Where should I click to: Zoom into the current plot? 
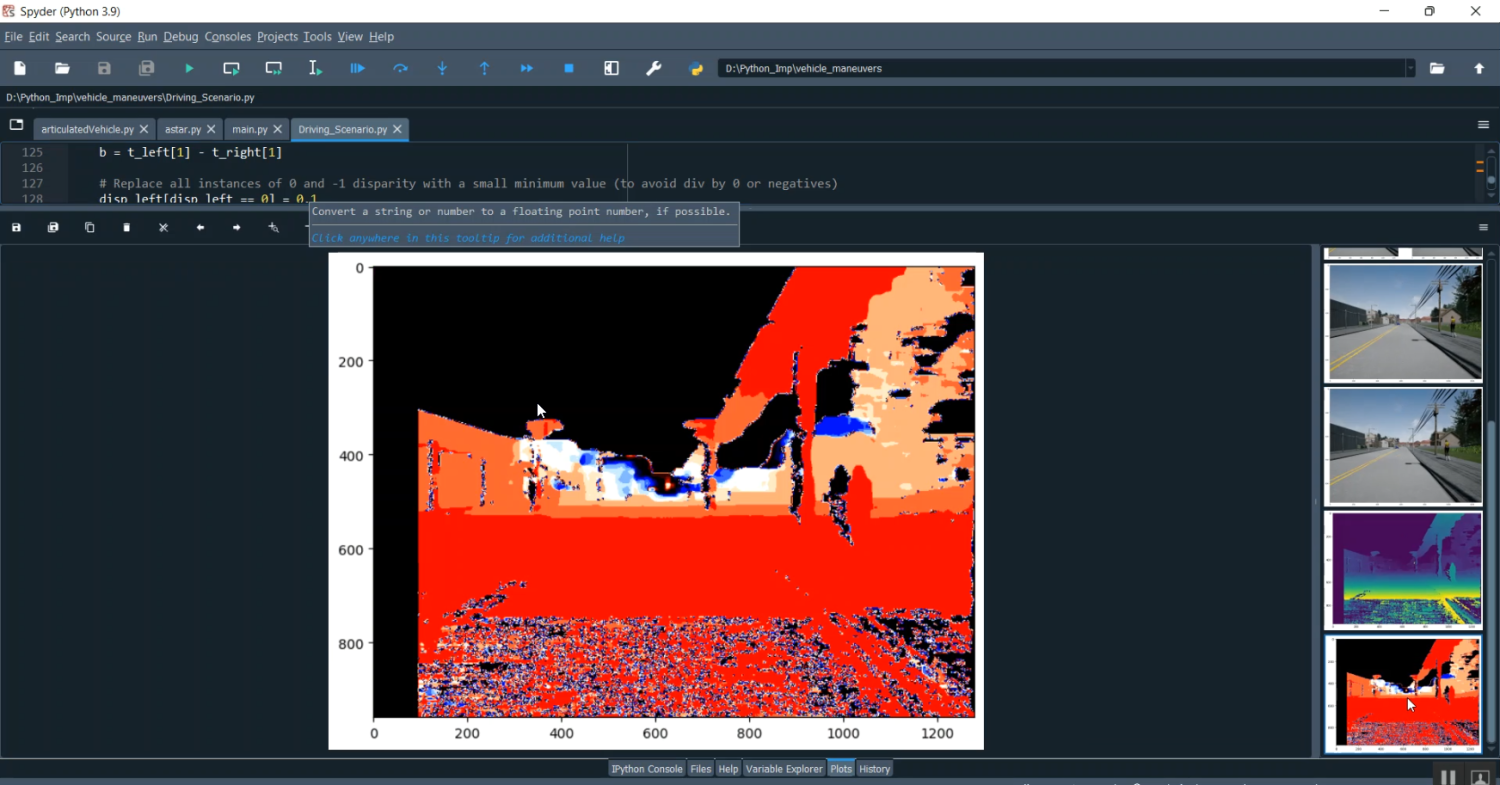[273, 227]
